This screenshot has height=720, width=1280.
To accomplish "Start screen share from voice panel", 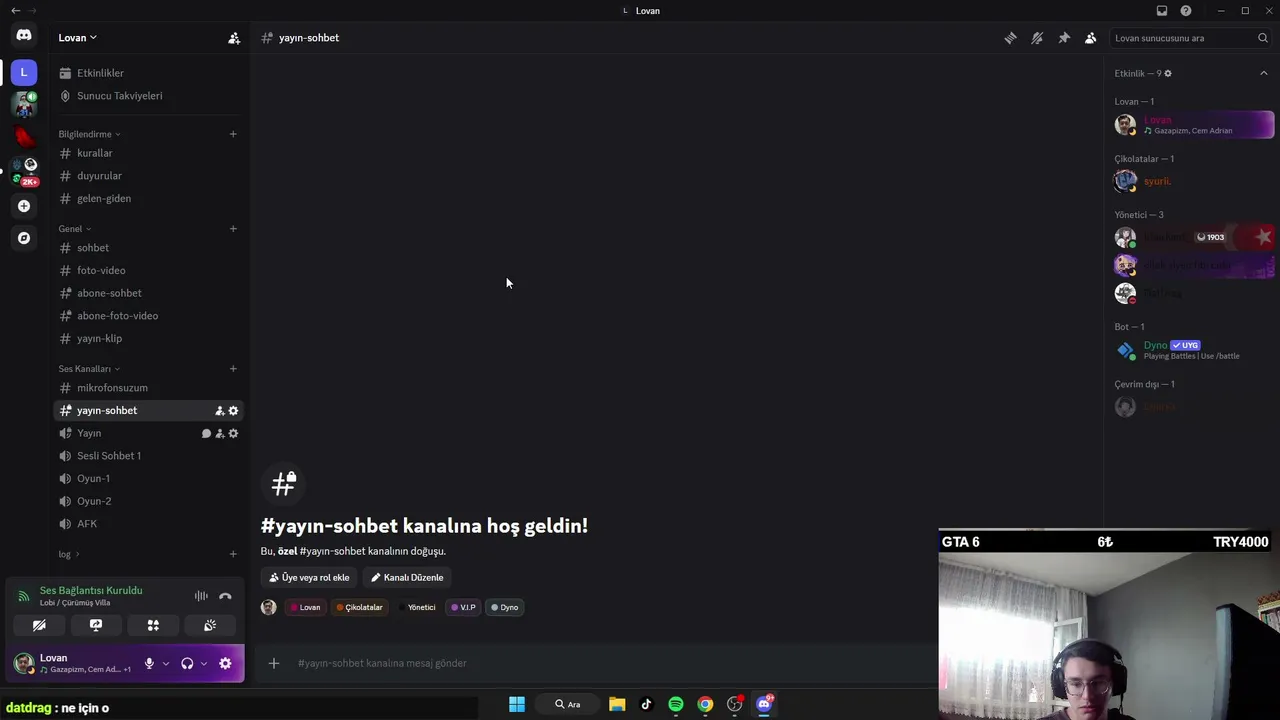I will [96, 625].
